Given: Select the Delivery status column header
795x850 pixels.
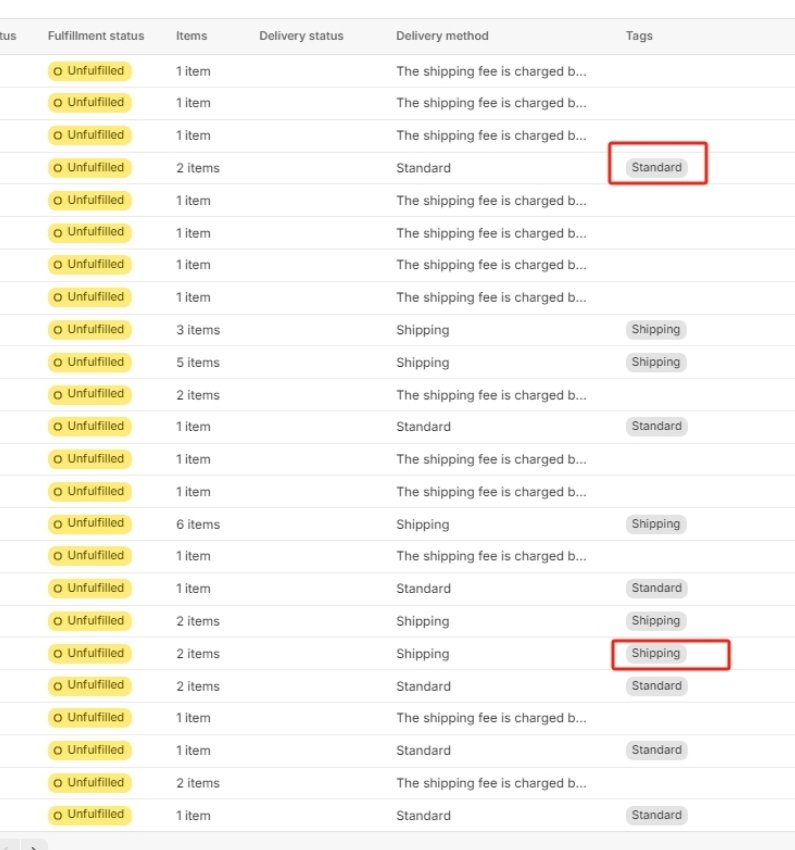Looking at the screenshot, I should 301,36.
